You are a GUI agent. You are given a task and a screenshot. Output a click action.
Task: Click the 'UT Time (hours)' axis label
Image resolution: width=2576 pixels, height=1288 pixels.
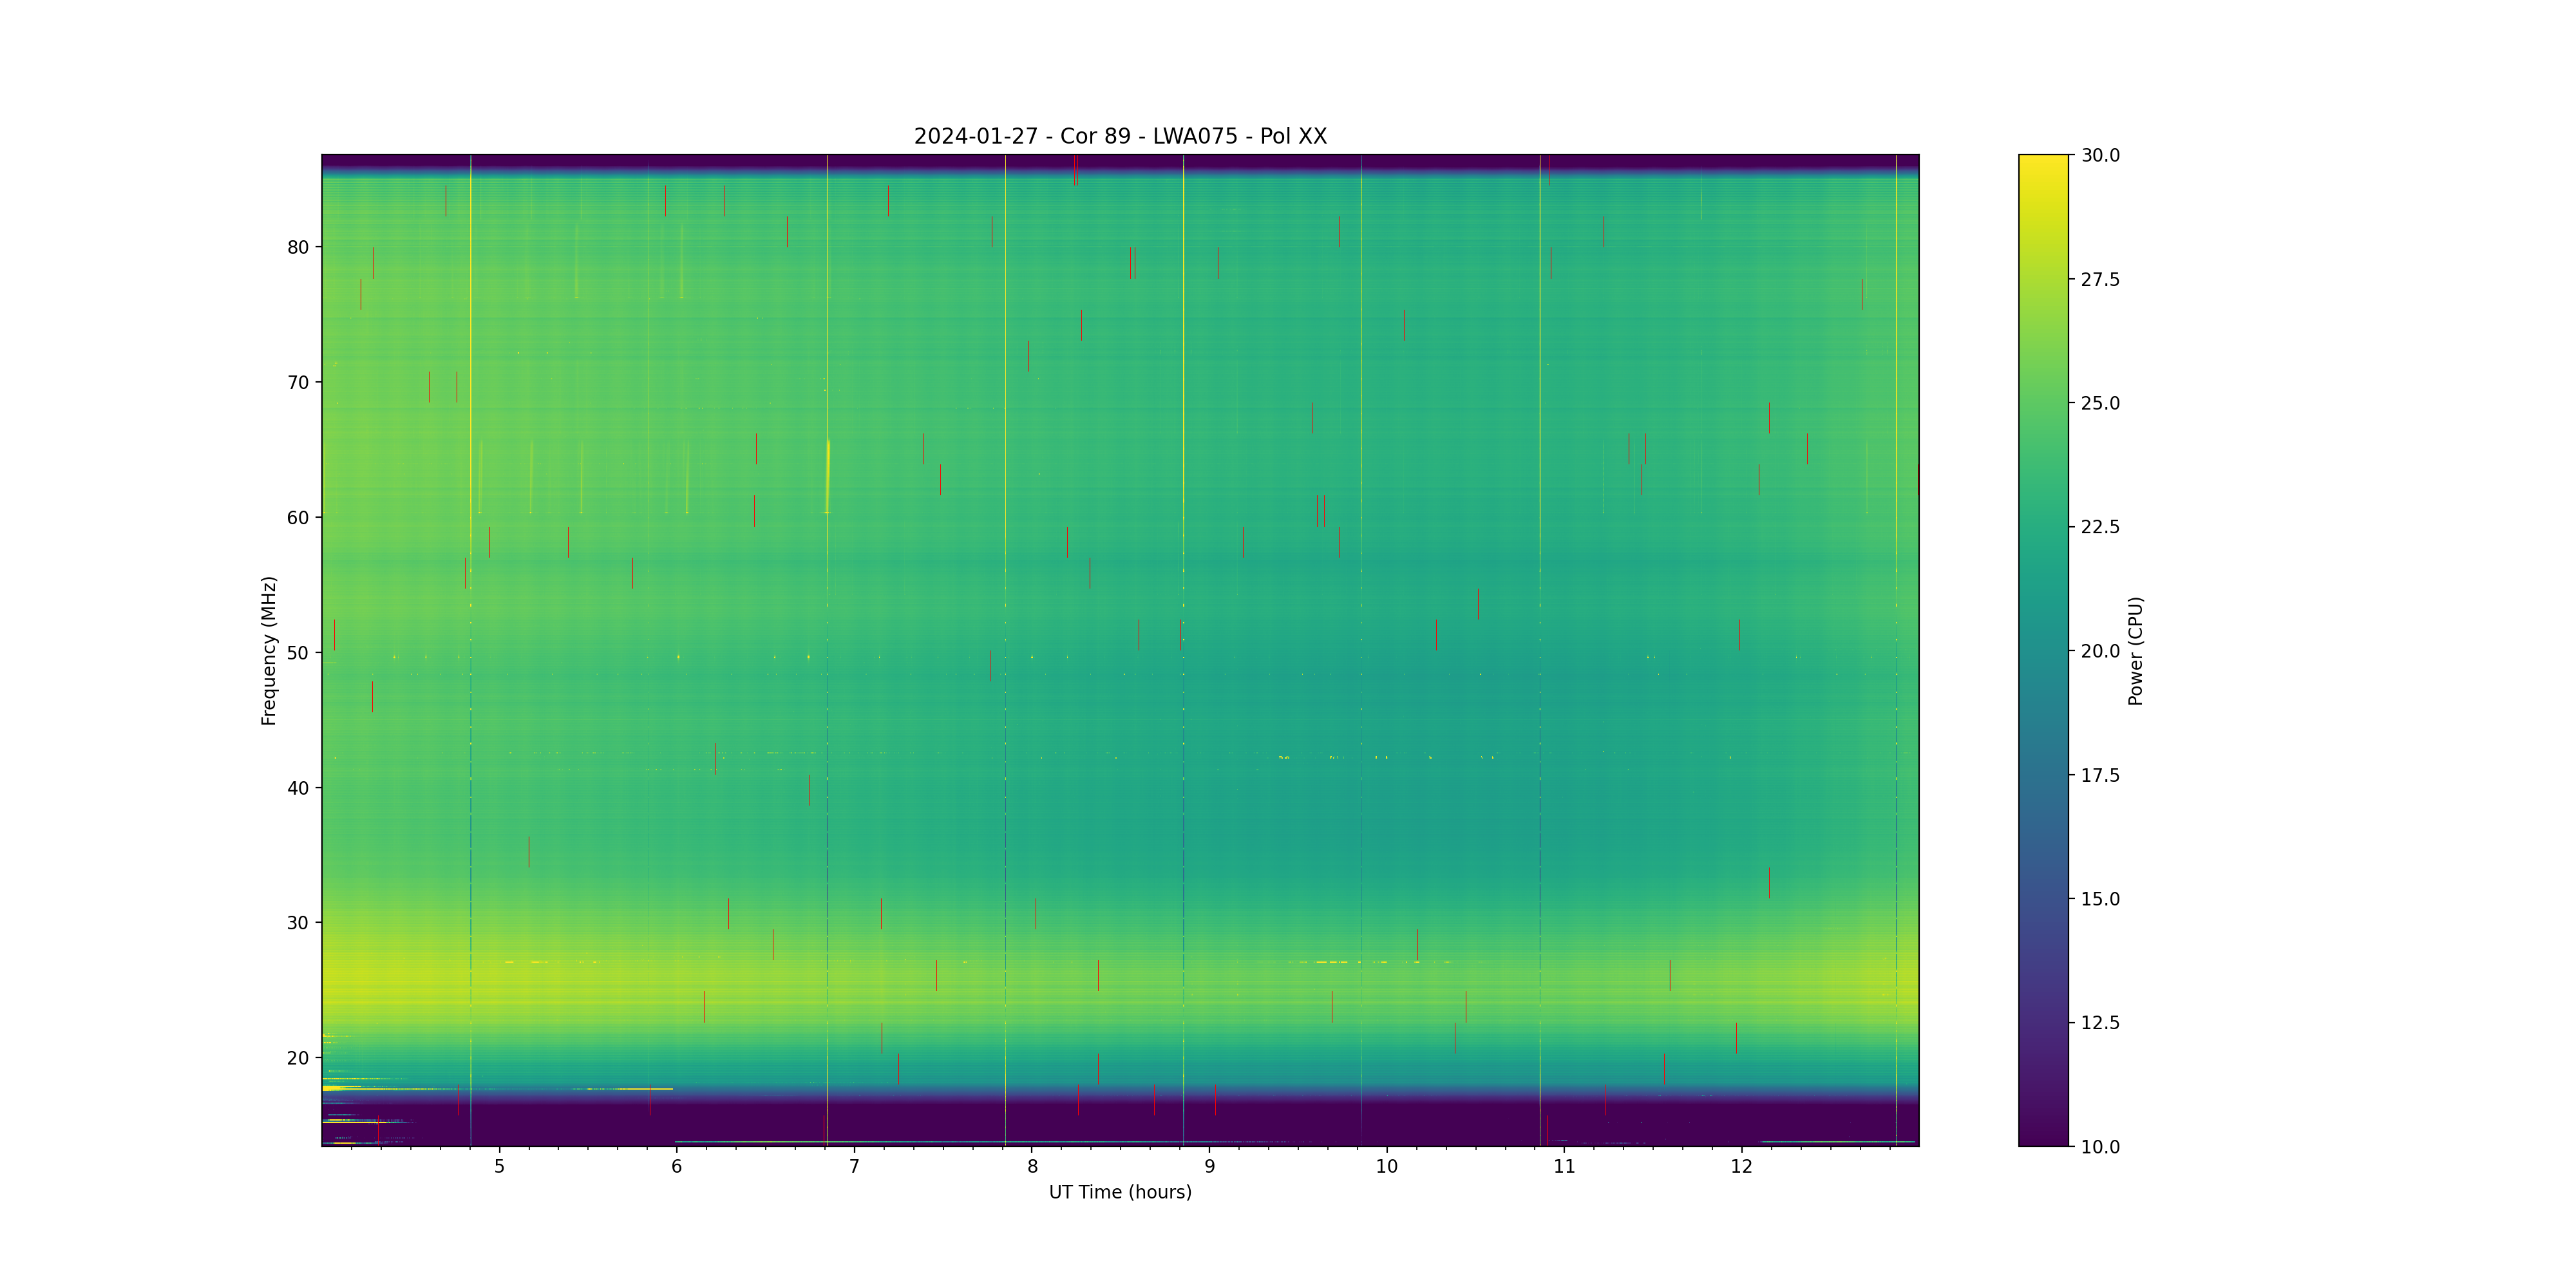(x=1120, y=1192)
